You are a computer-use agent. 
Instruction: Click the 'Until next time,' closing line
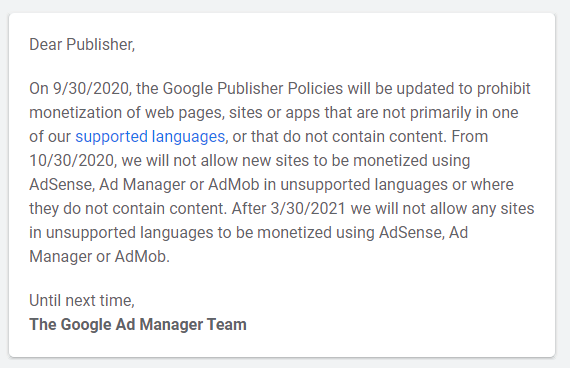coord(82,301)
